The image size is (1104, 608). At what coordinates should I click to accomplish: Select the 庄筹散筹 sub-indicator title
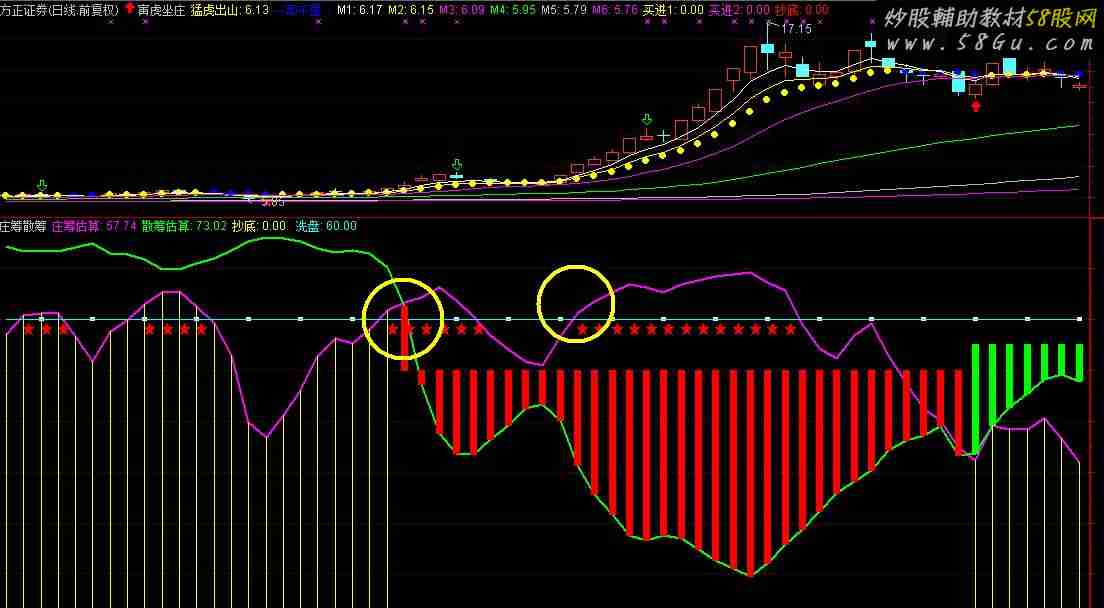[x=23, y=226]
